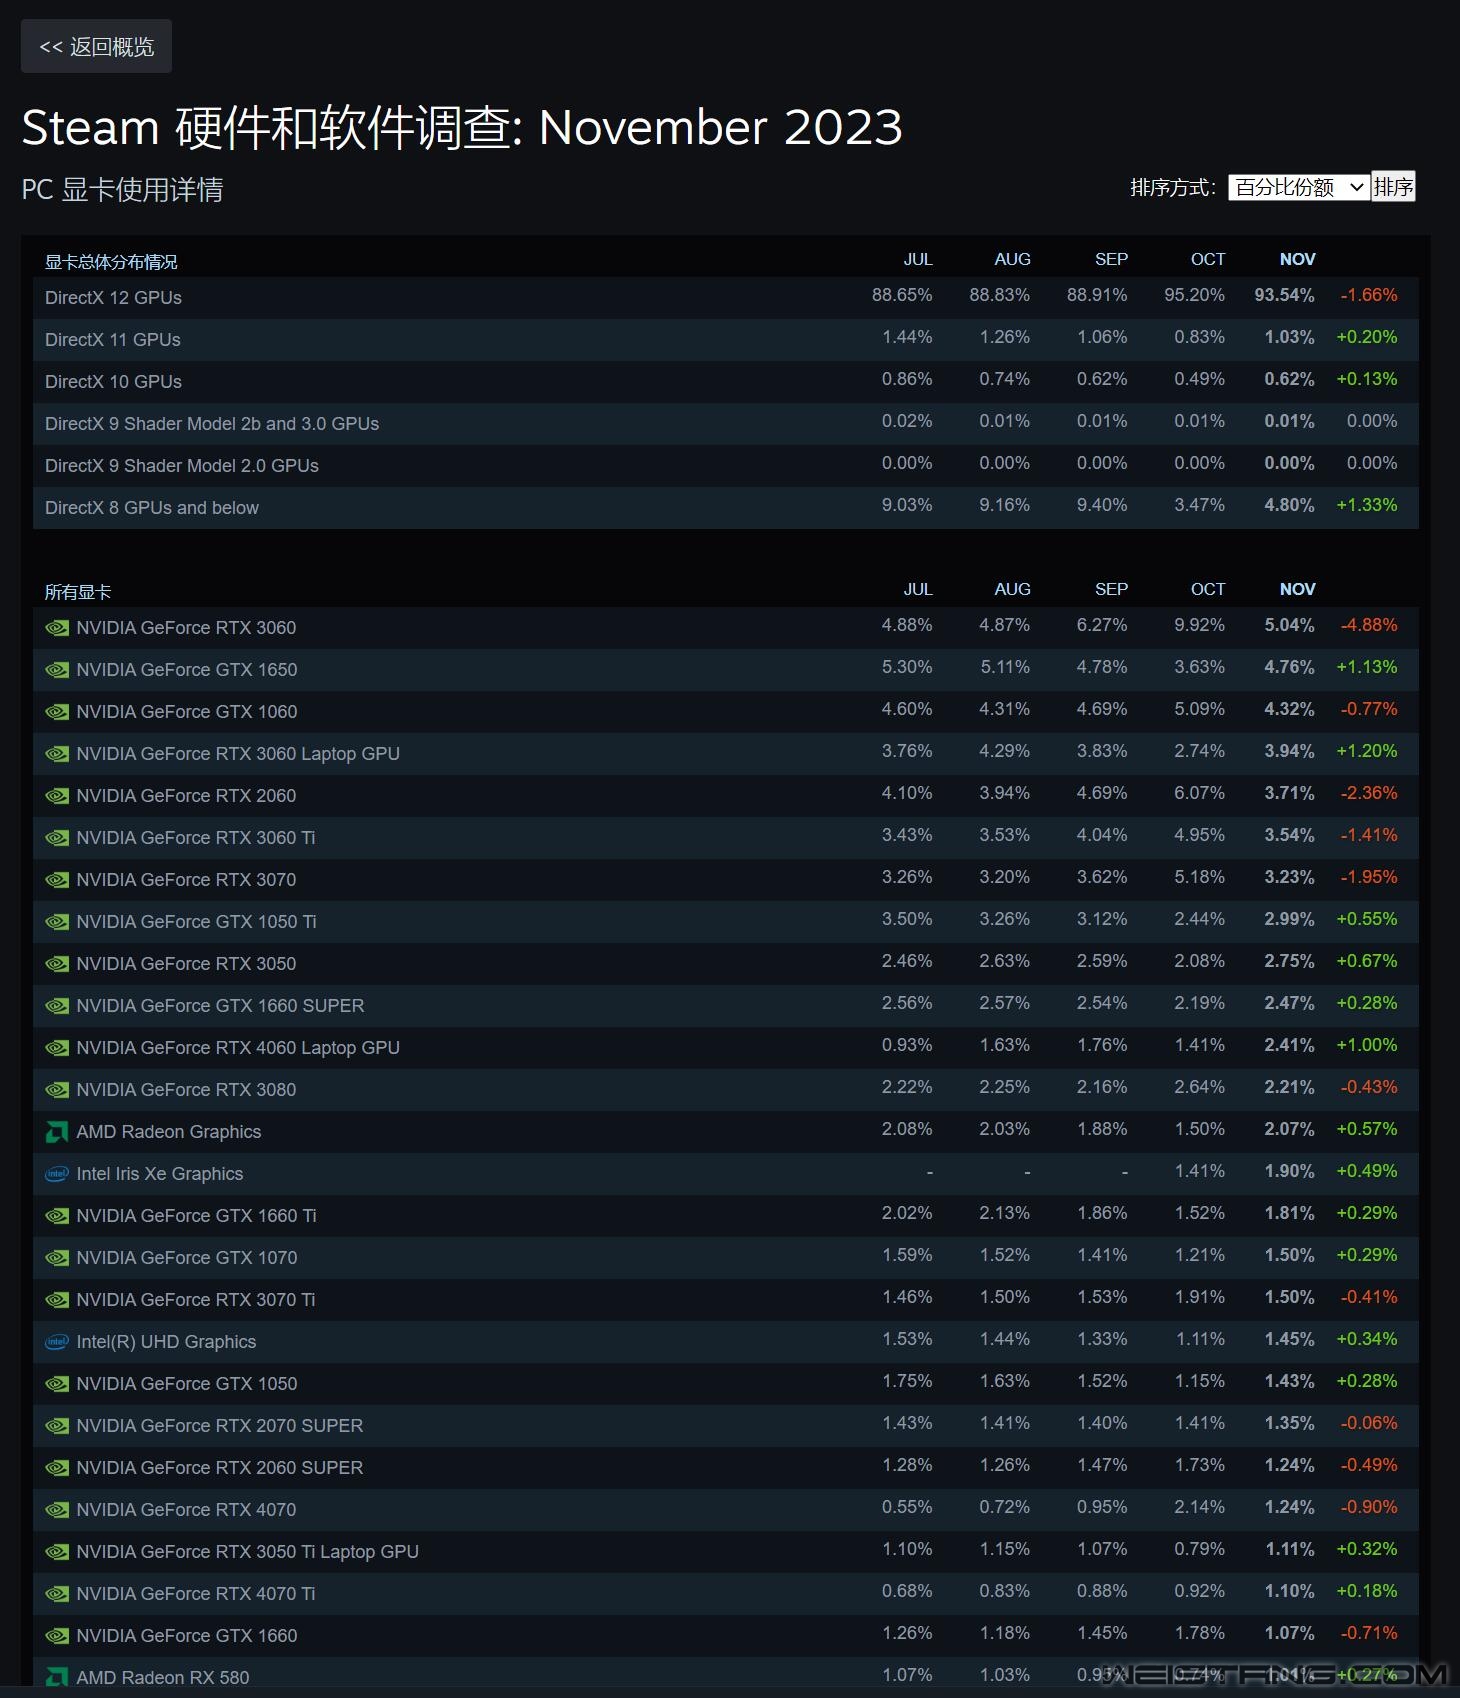Click Intel icon beside Iris Xe Graphics
Viewport: 1460px width, 1698px height.
[57, 1174]
